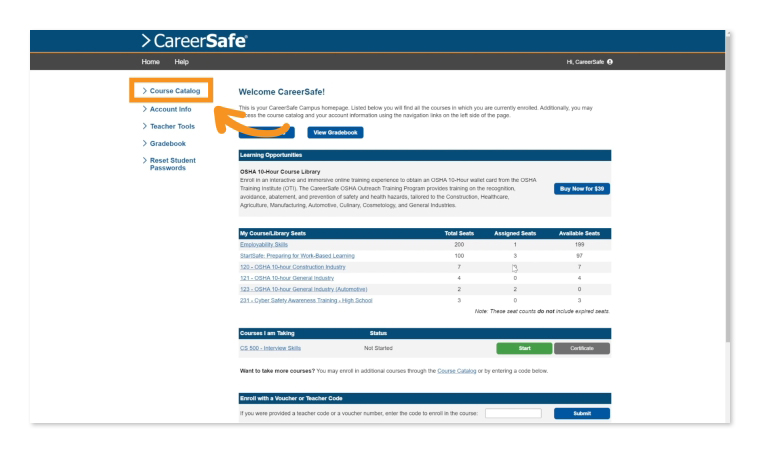The width and height of the screenshot is (760, 453).
Task: Click the chevron beside Teacher Tools
Action: coord(144,126)
